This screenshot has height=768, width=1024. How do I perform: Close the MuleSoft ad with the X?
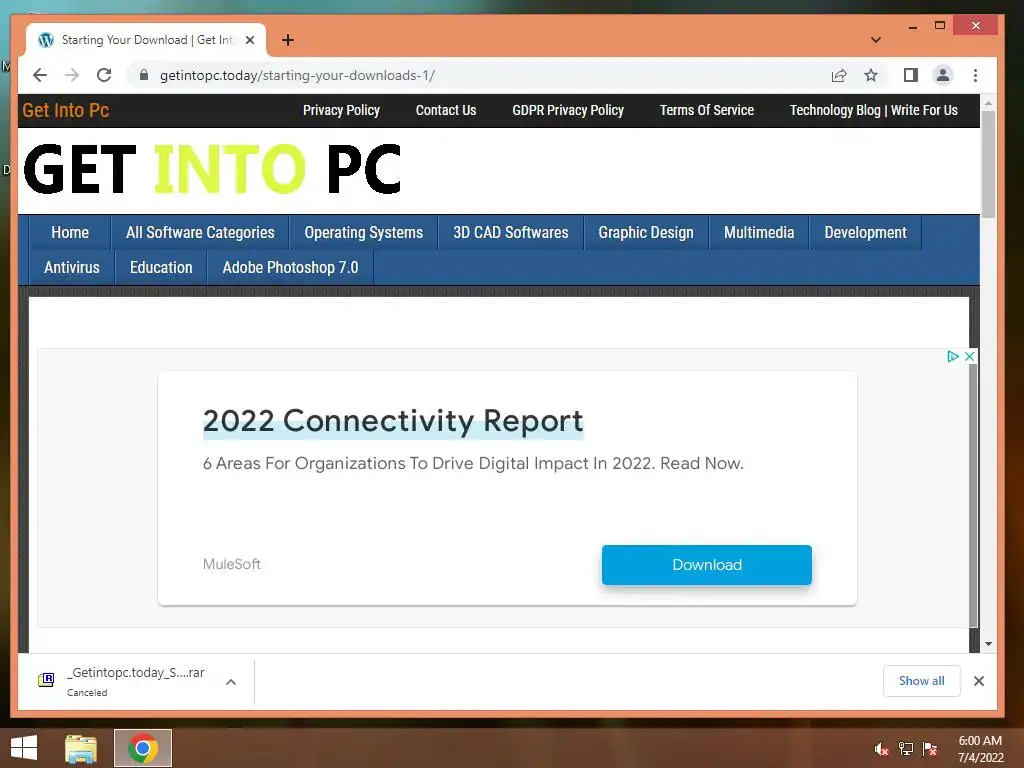(x=969, y=356)
